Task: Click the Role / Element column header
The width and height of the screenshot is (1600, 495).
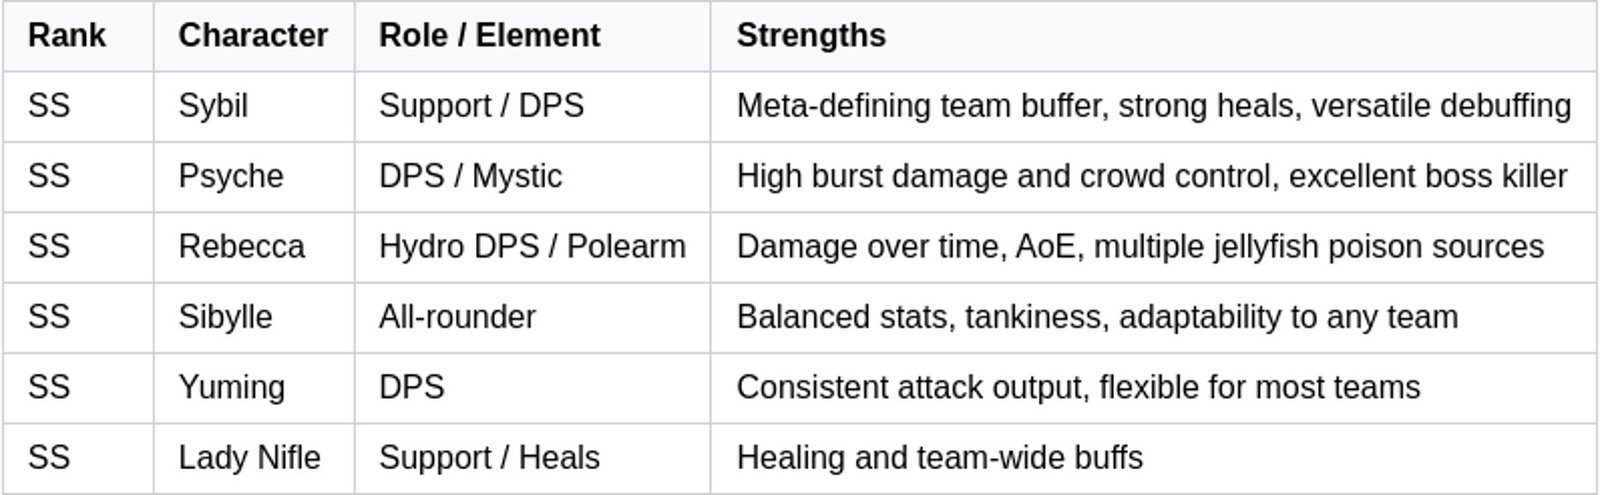Action: [489, 36]
